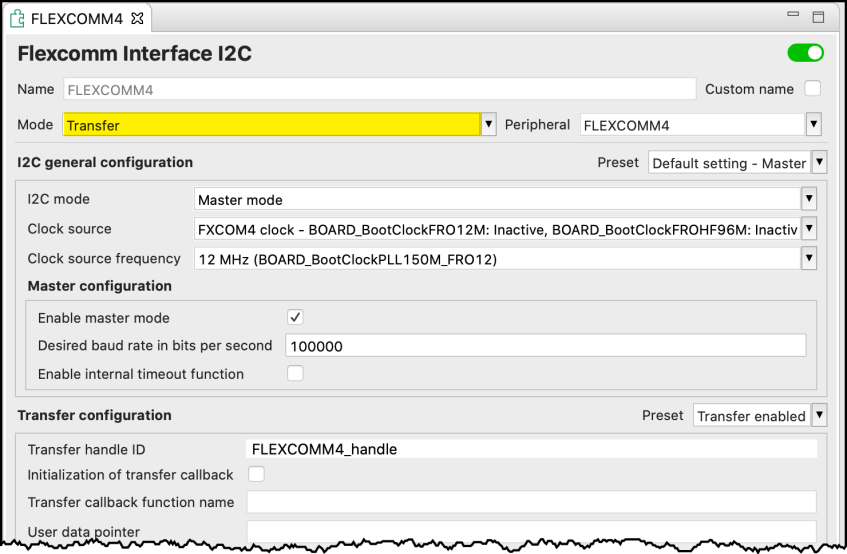Screen dimensions: 847x554
Task: Click the FLEXCOMM4 peripheral tab icon
Action: (17, 18)
